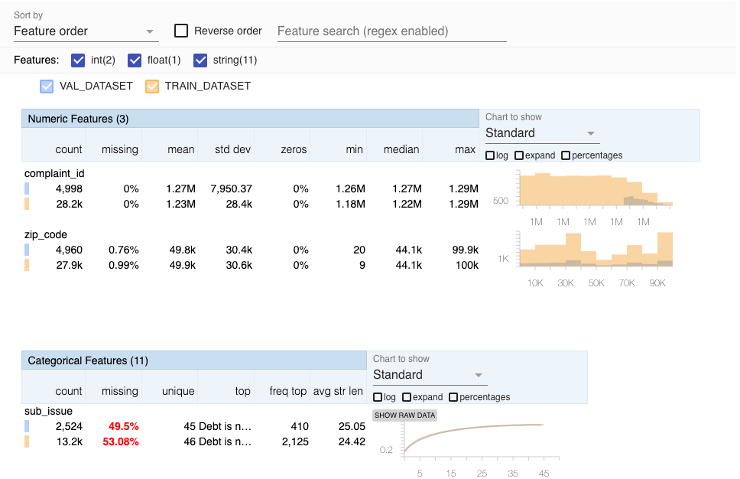Click the unique column header
The height and width of the screenshot is (479, 740).
tap(178, 391)
